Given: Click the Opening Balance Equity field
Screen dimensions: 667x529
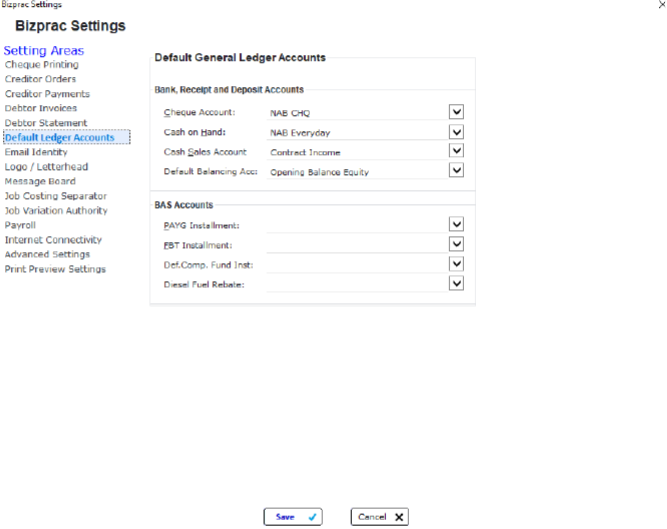Looking at the screenshot, I should [357, 172].
